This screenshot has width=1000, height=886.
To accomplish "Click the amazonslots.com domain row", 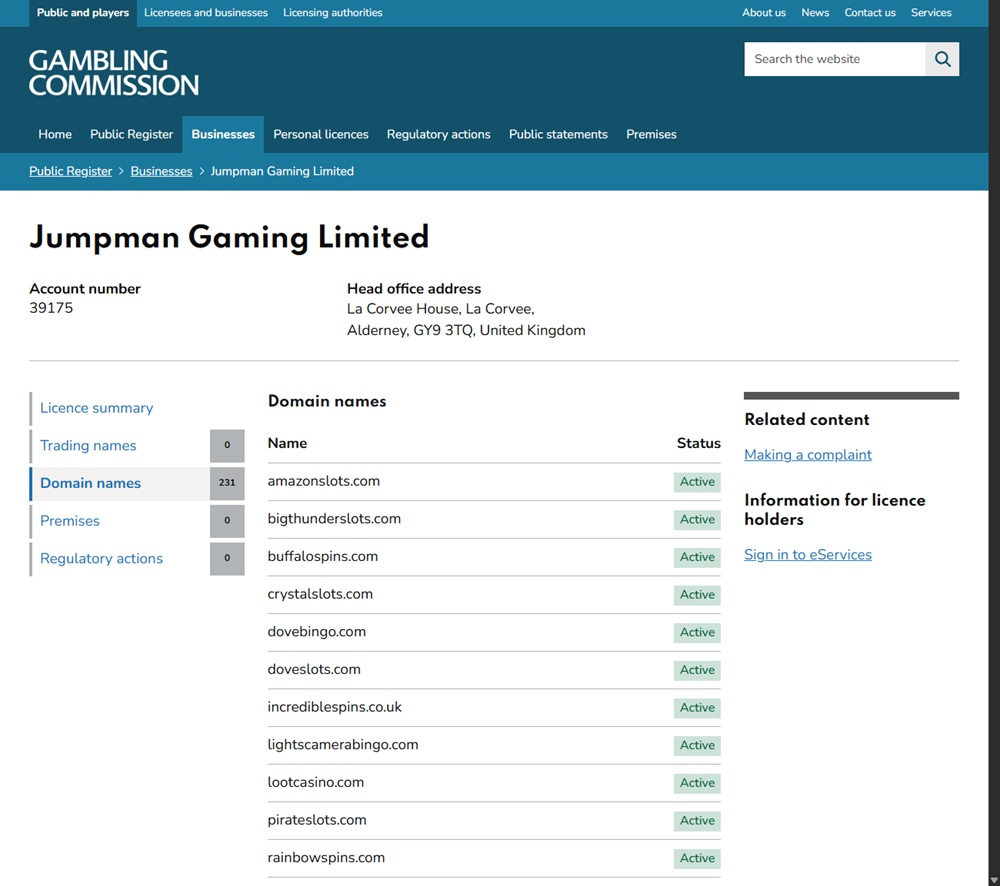I will click(x=494, y=482).
